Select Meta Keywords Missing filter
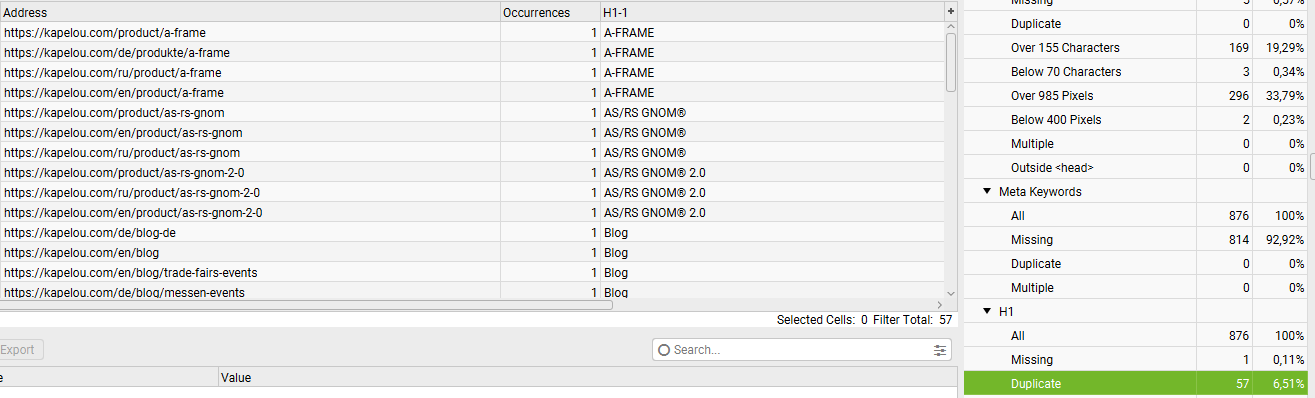1315x398 pixels. 1135,239
